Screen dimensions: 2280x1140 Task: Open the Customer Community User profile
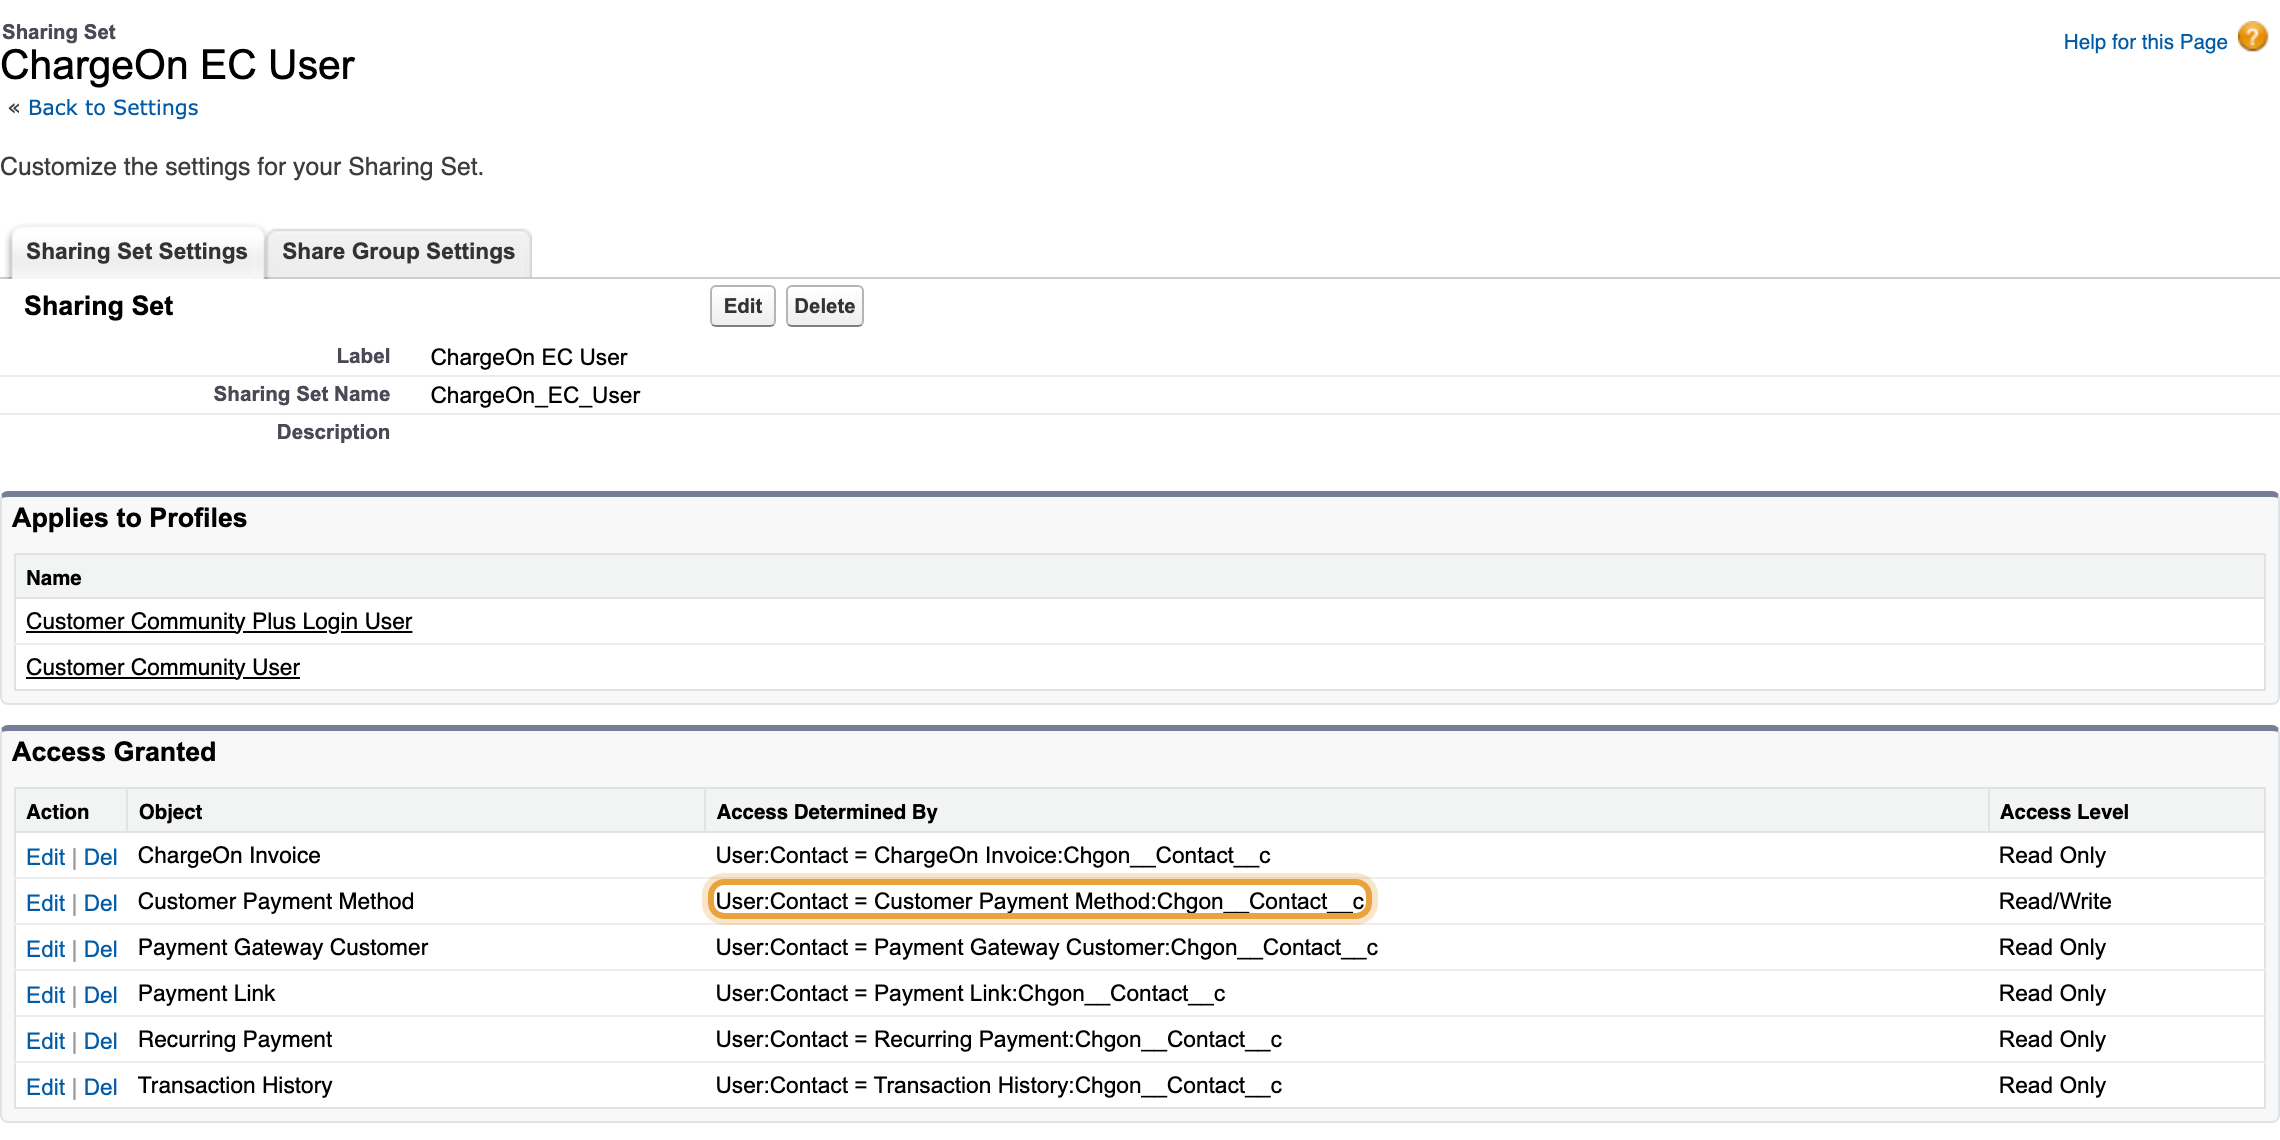[x=163, y=668]
